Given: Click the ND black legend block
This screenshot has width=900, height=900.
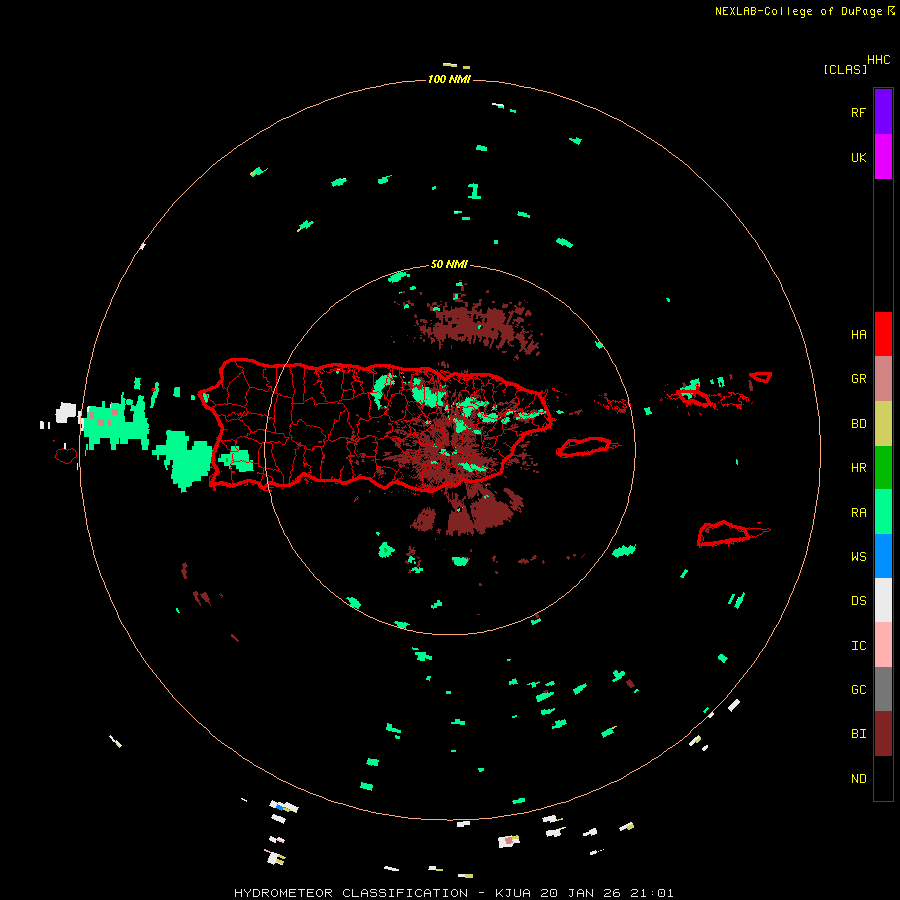Looking at the screenshot, I should coord(883,778).
